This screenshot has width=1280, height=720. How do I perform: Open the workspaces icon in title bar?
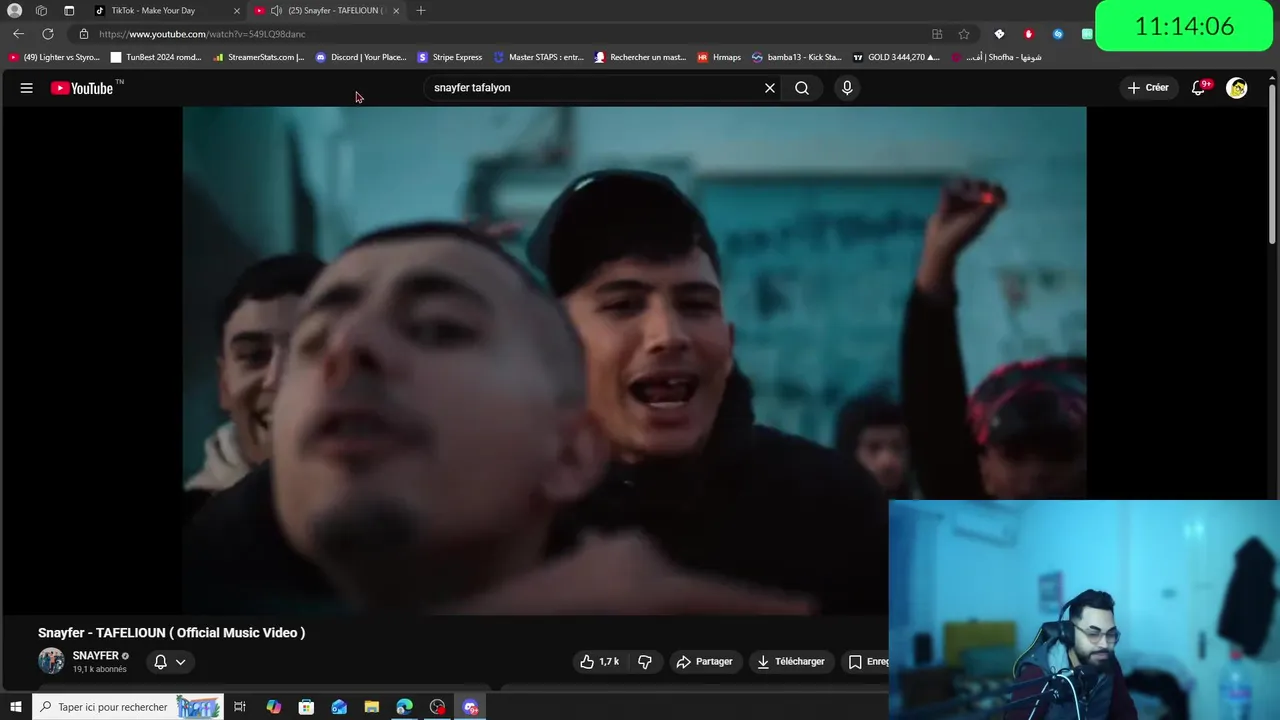(41, 10)
